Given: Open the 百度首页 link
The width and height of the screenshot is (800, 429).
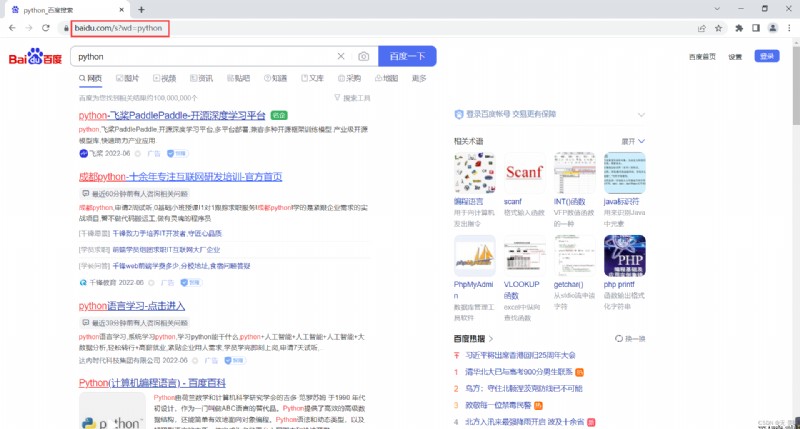Looking at the screenshot, I should tap(702, 57).
